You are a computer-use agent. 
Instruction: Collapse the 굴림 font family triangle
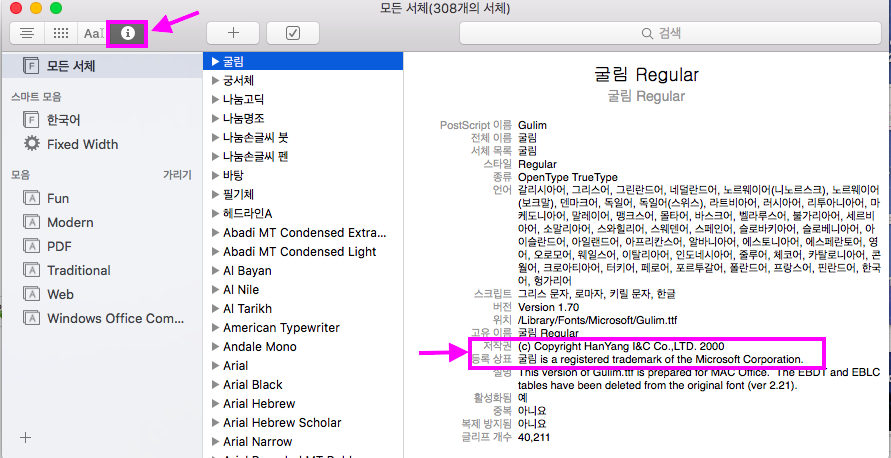click(x=215, y=62)
